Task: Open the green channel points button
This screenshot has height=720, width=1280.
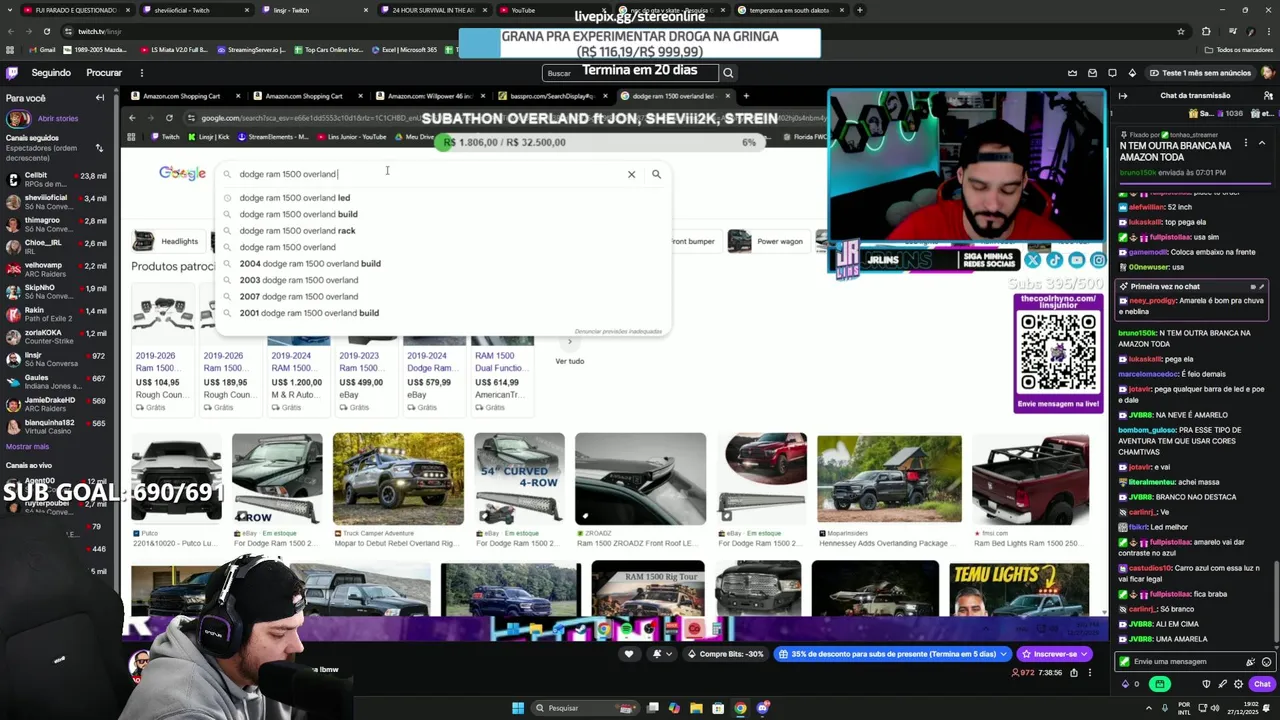Action: click(1160, 684)
